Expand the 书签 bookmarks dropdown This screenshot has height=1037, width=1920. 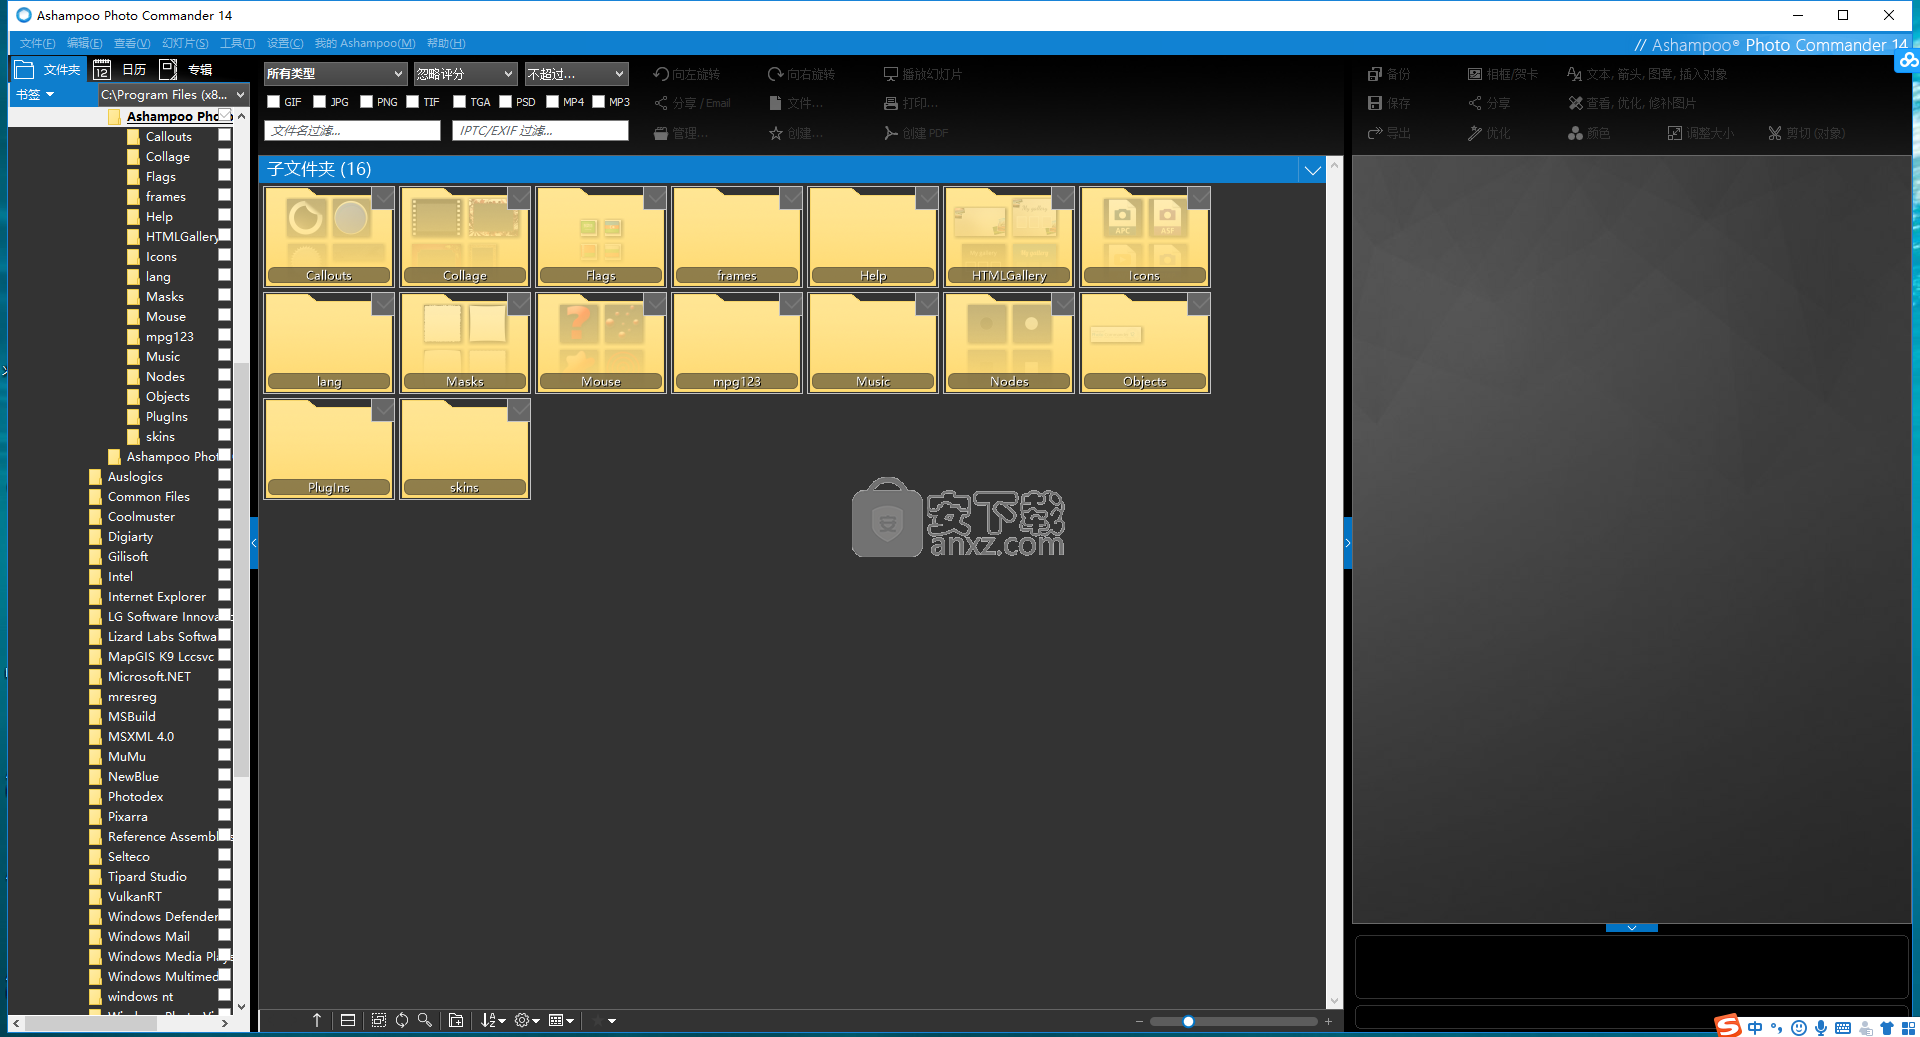(35, 95)
